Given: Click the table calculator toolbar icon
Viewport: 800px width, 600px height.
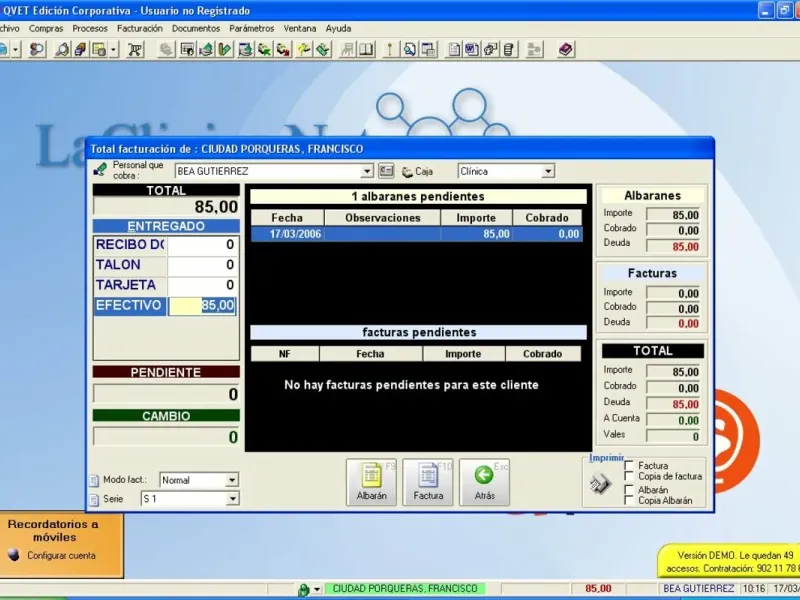Looking at the screenshot, I should [x=99, y=49].
